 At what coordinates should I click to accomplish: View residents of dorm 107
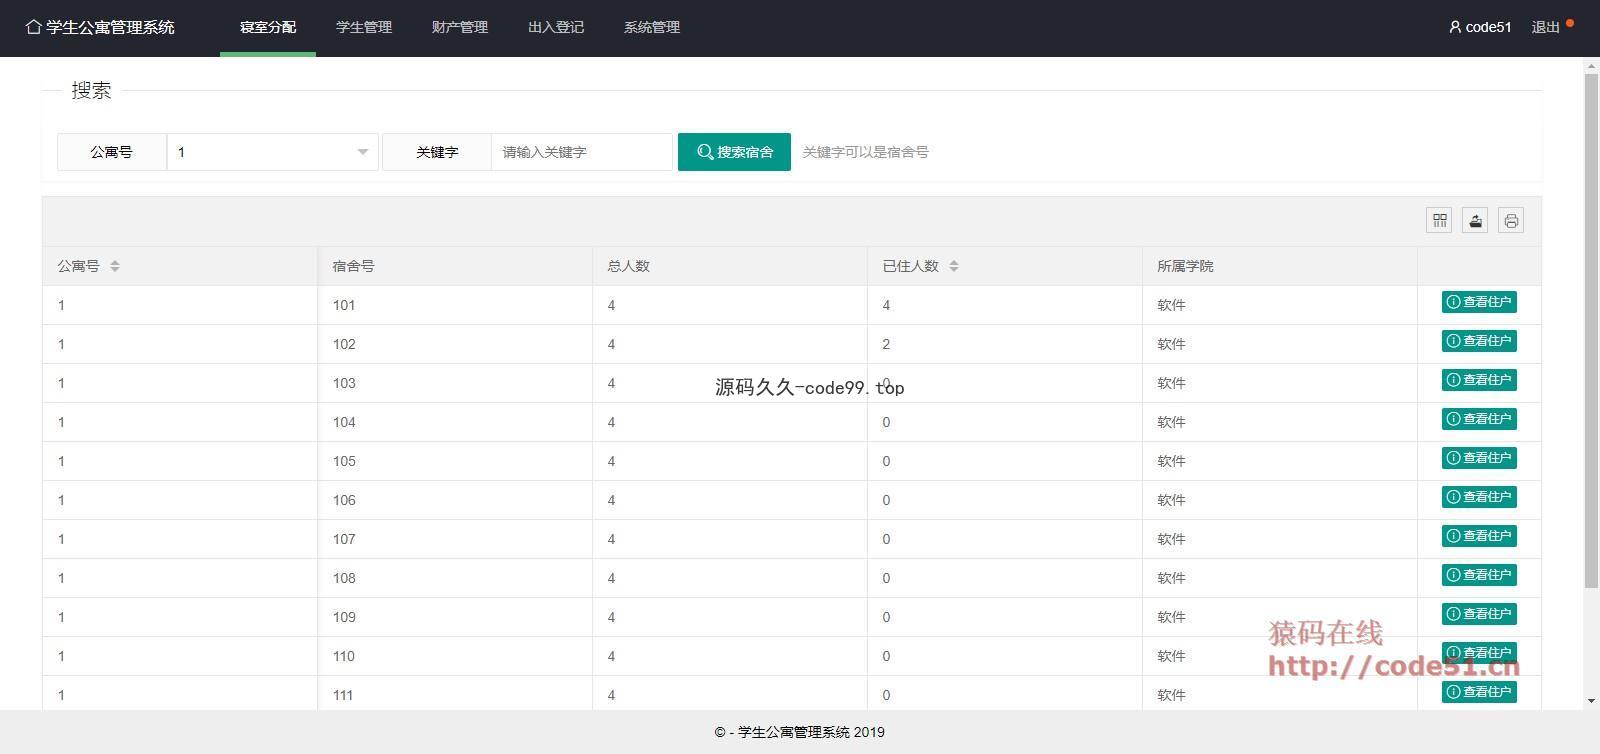pos(1479,536)
